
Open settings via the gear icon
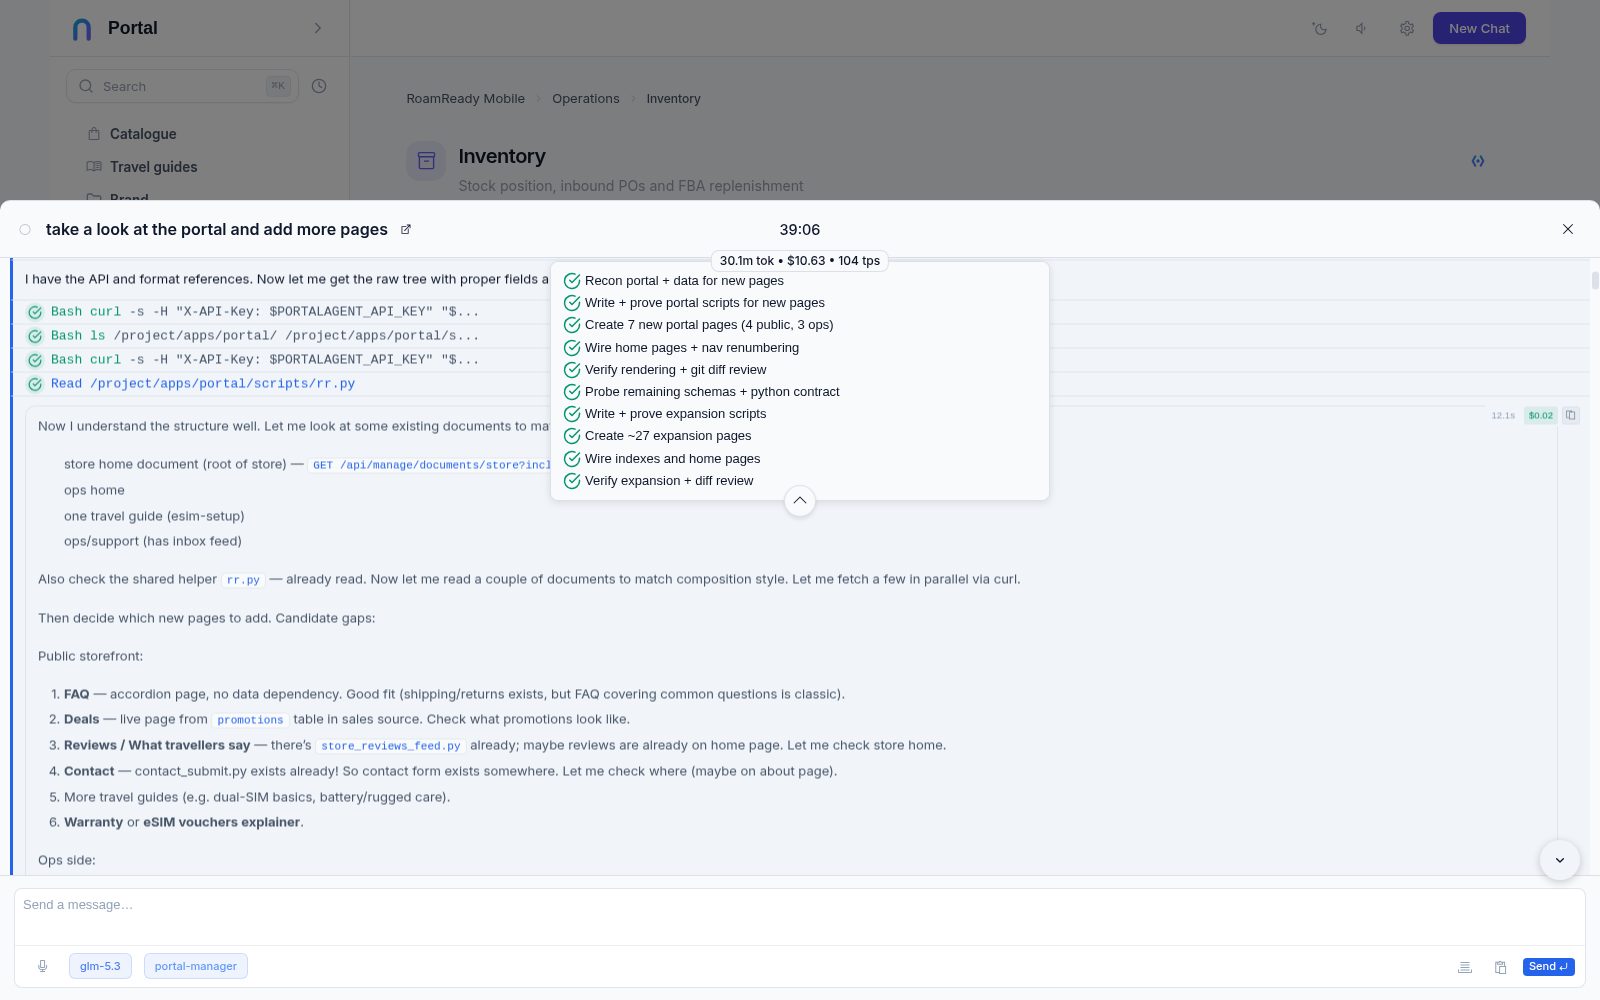click(1407, 29)
